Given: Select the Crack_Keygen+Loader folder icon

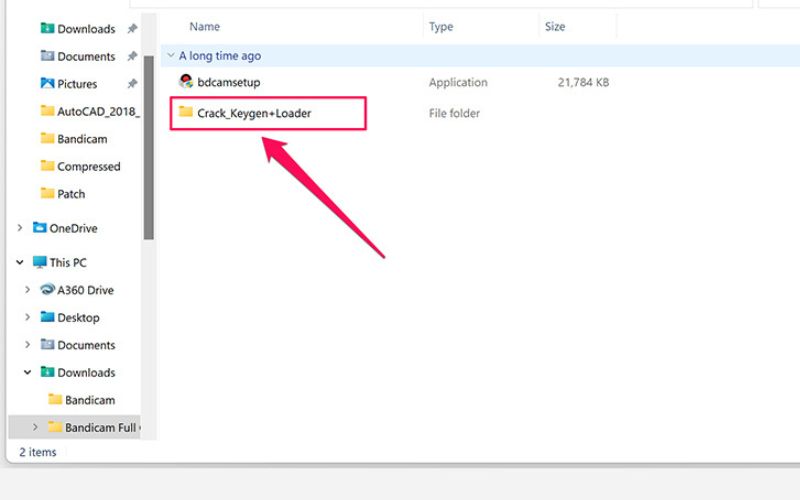Looking at the screenshot, I should click(x=186, y=111).
